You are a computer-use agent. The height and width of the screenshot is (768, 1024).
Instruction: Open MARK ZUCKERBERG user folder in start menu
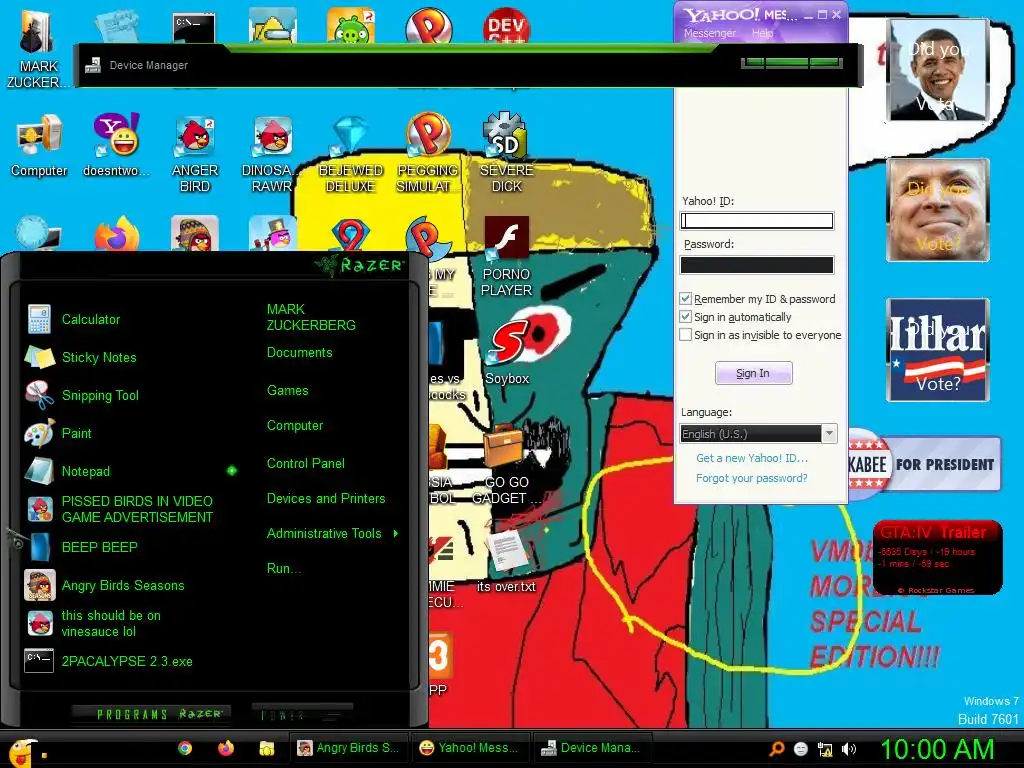311,317
